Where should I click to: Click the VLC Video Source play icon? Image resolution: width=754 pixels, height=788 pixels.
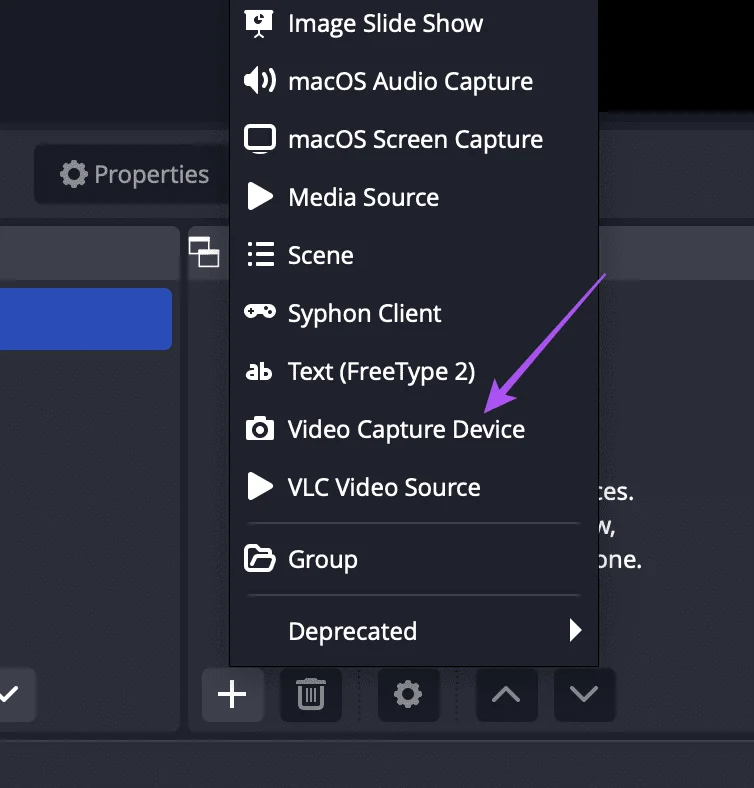(260, 486)
